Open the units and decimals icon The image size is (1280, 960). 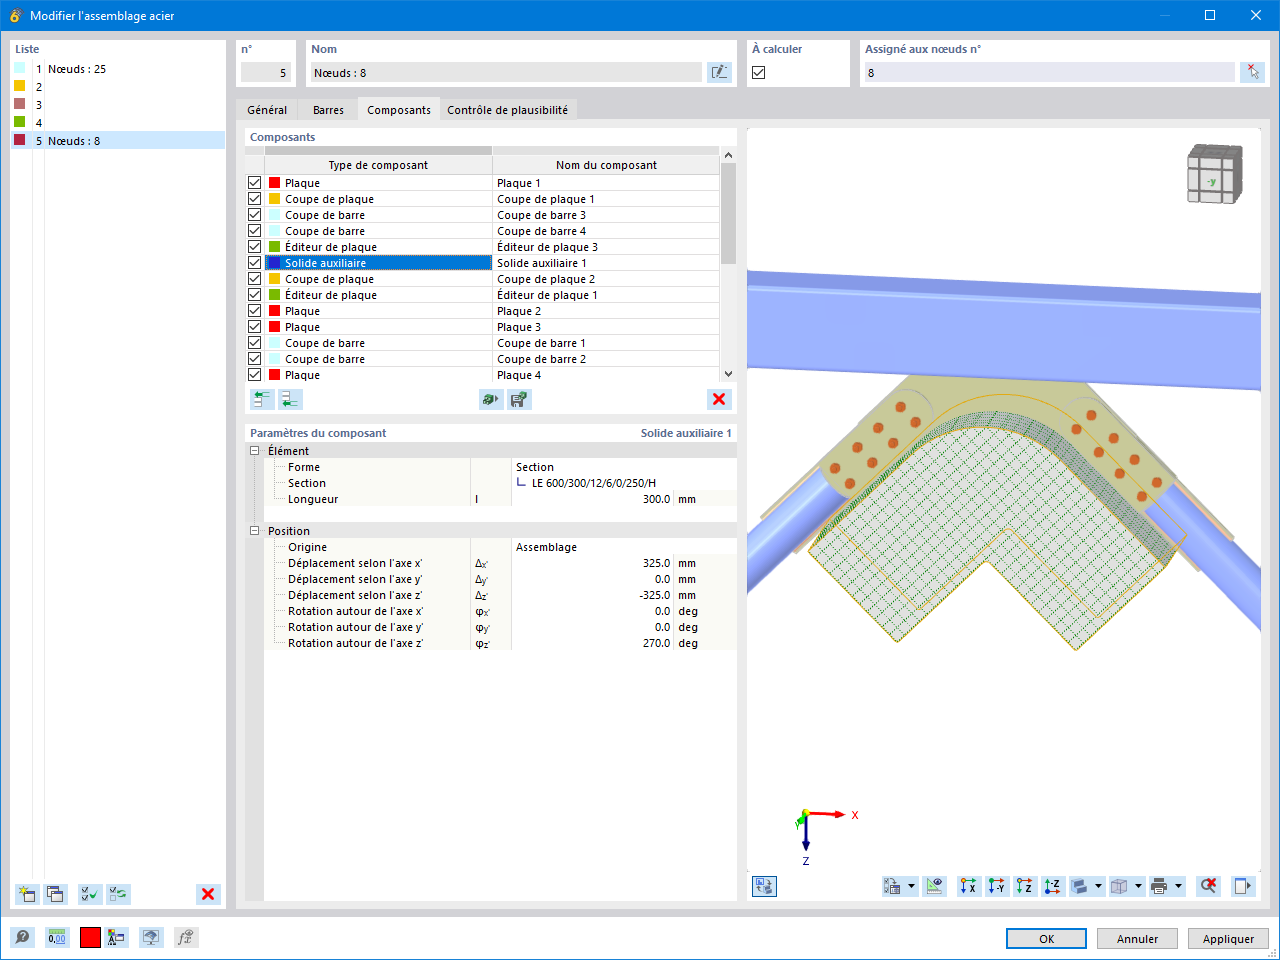[57, 937]
